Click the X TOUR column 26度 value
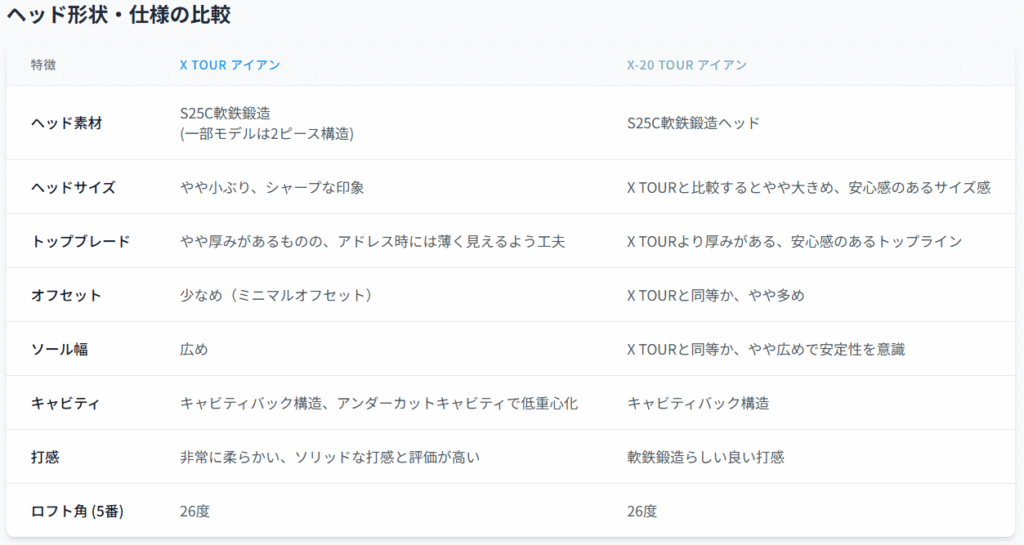Image resolution: width=1024 pixels, height=545 pixels. [195, 511]
